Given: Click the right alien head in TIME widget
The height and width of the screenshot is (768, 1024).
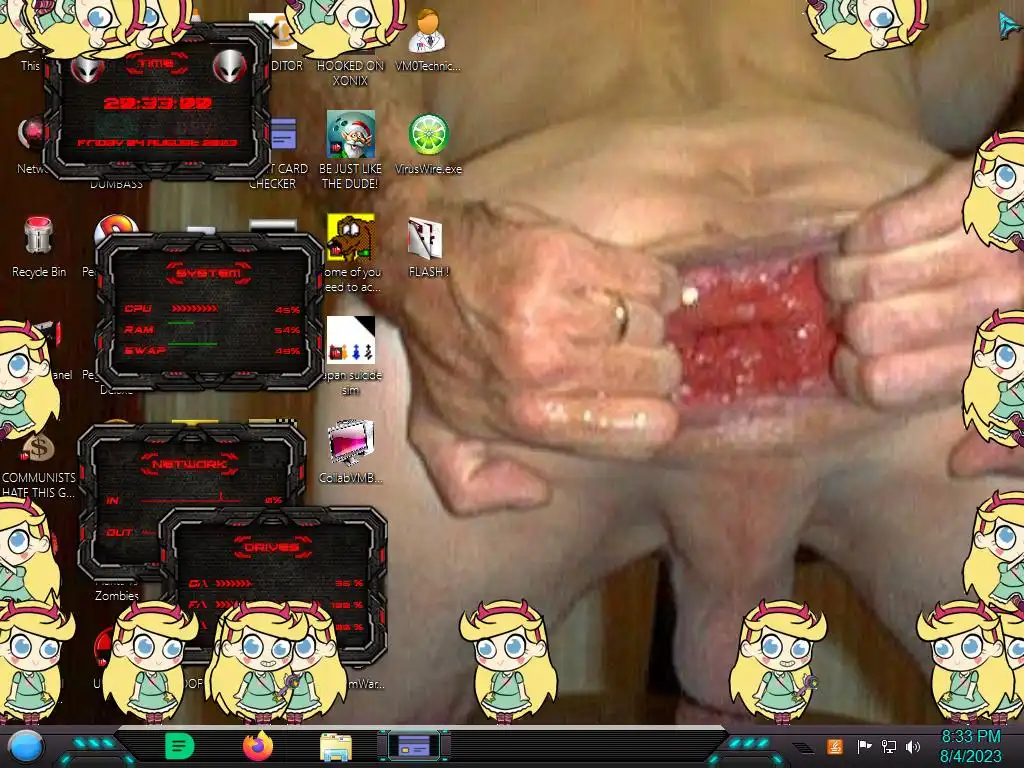Looking at the screenshot, I should 229,66.
